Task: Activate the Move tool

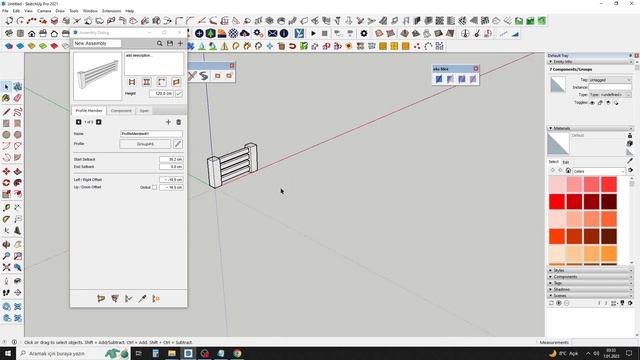Action: [6, 171]
